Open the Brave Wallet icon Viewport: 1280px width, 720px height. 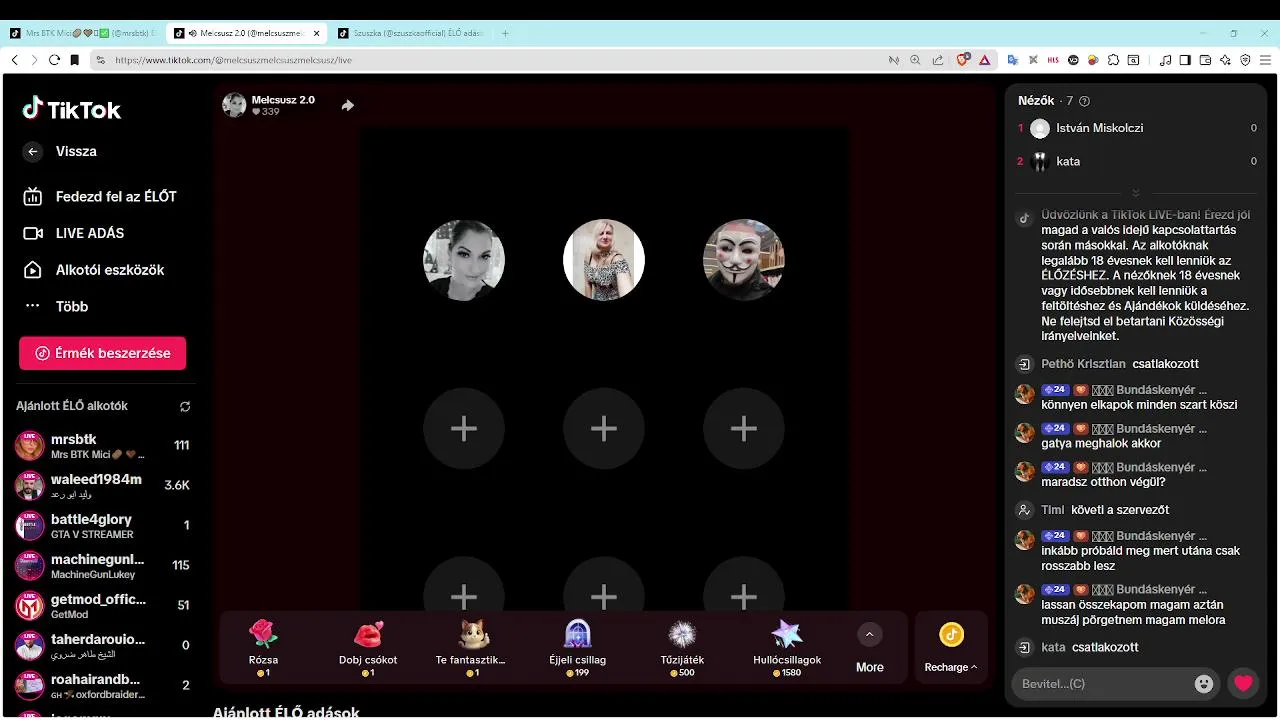click(1205, 60)
